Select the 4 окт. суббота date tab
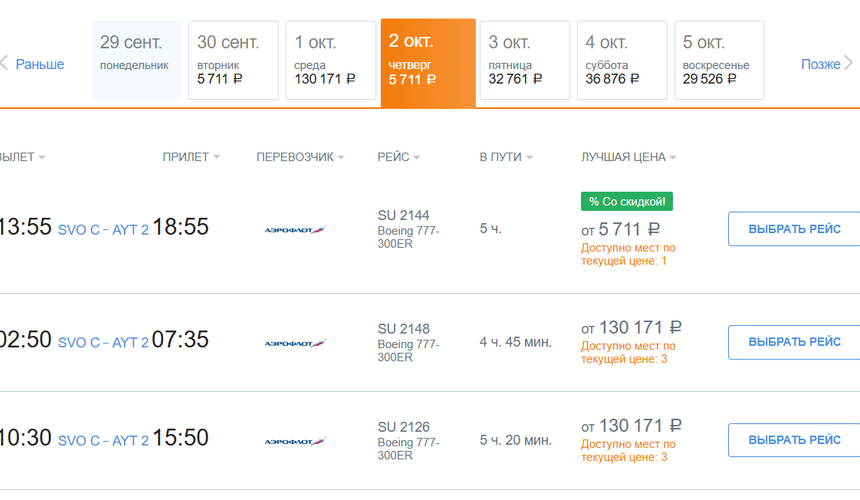 [621, 60]
